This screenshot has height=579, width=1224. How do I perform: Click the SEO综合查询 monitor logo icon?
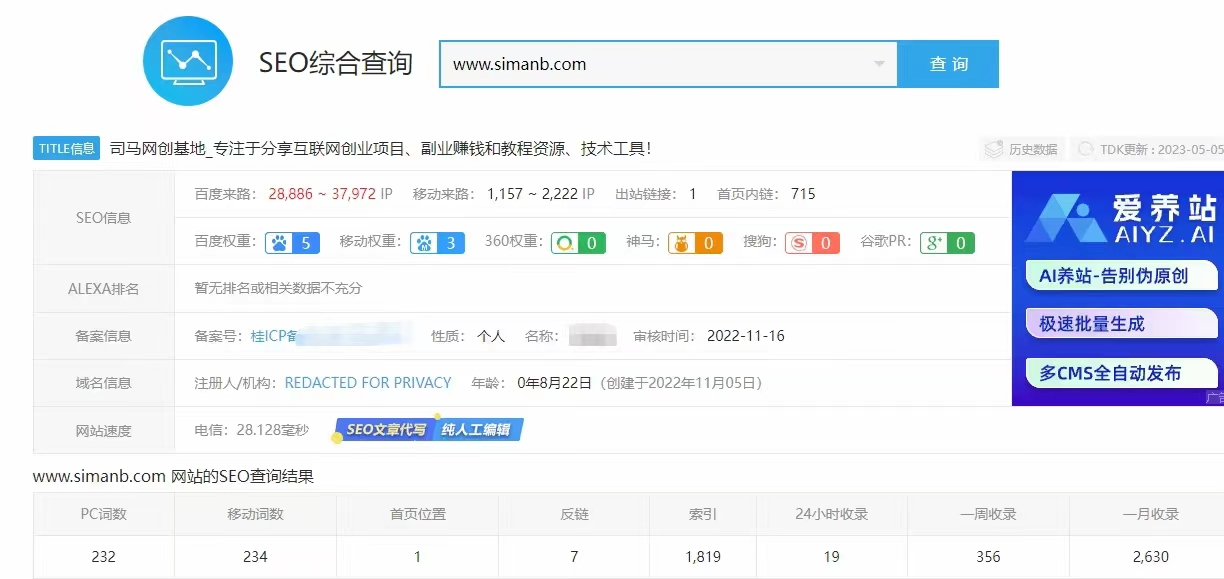point(188,61)
